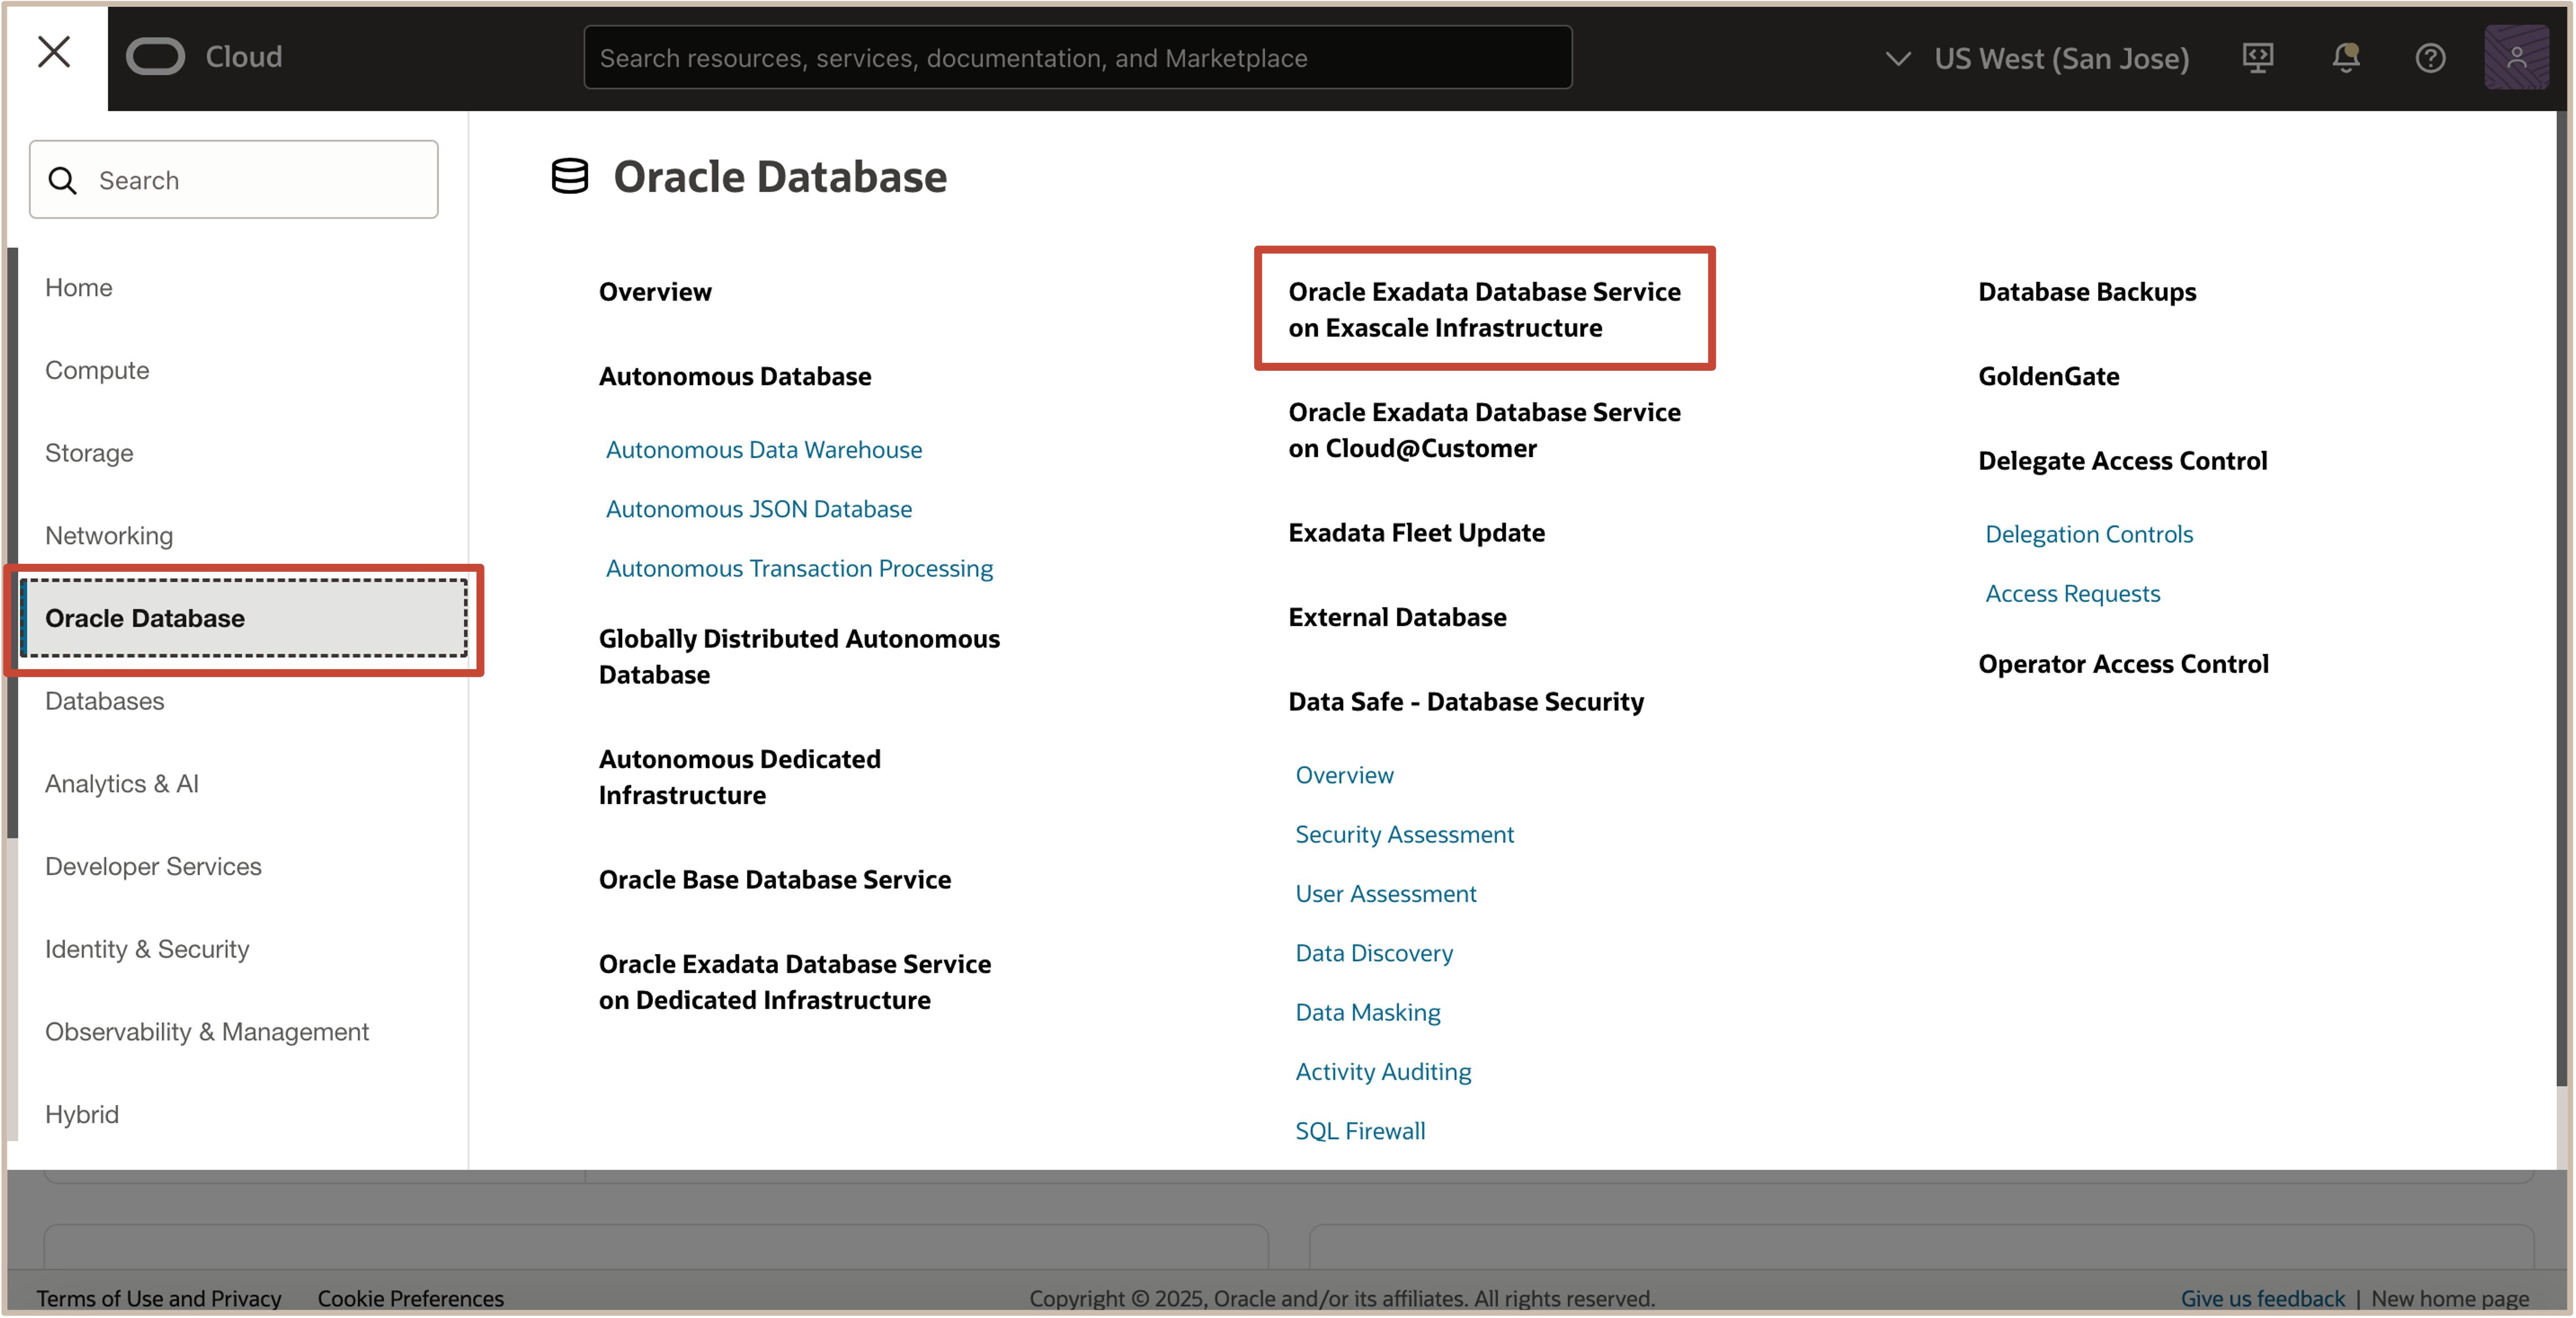Click the Oracle Database stack icon
The image size is (2576, 1318).
(x=570, y=177)
